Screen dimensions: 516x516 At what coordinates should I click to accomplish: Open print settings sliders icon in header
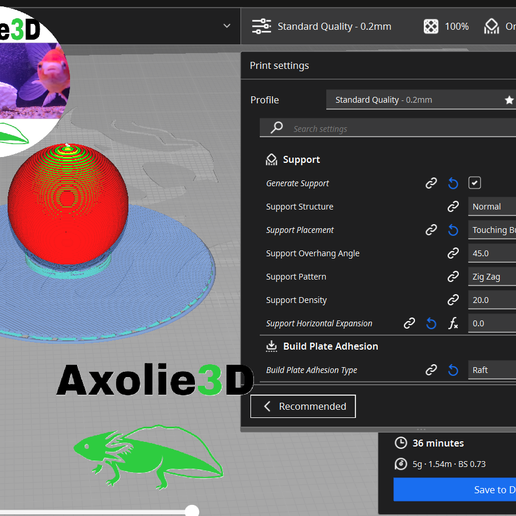pos(261,26)
